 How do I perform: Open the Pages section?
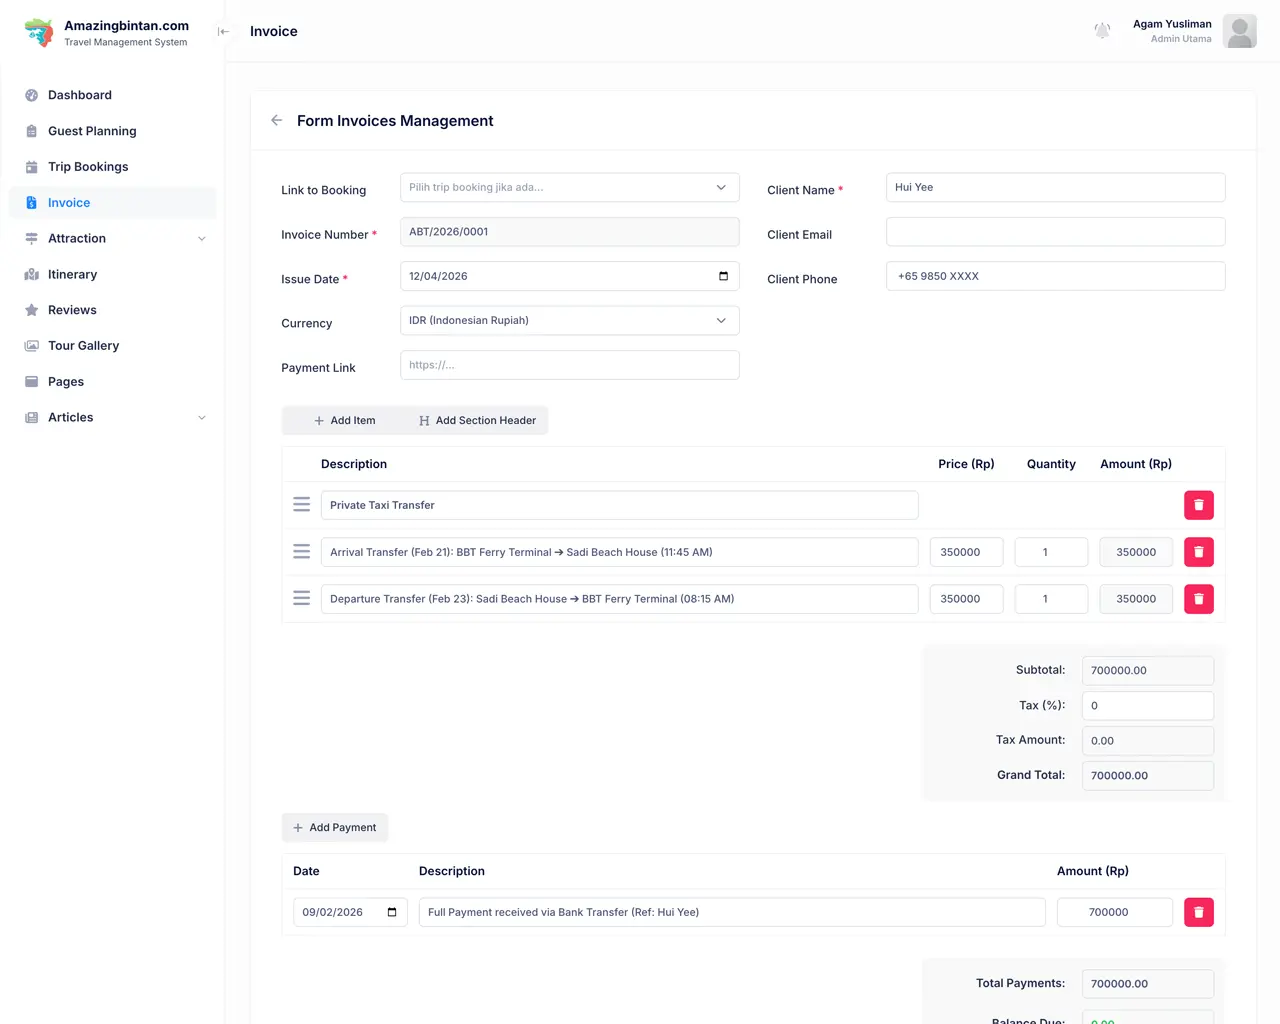pos(65,381)
